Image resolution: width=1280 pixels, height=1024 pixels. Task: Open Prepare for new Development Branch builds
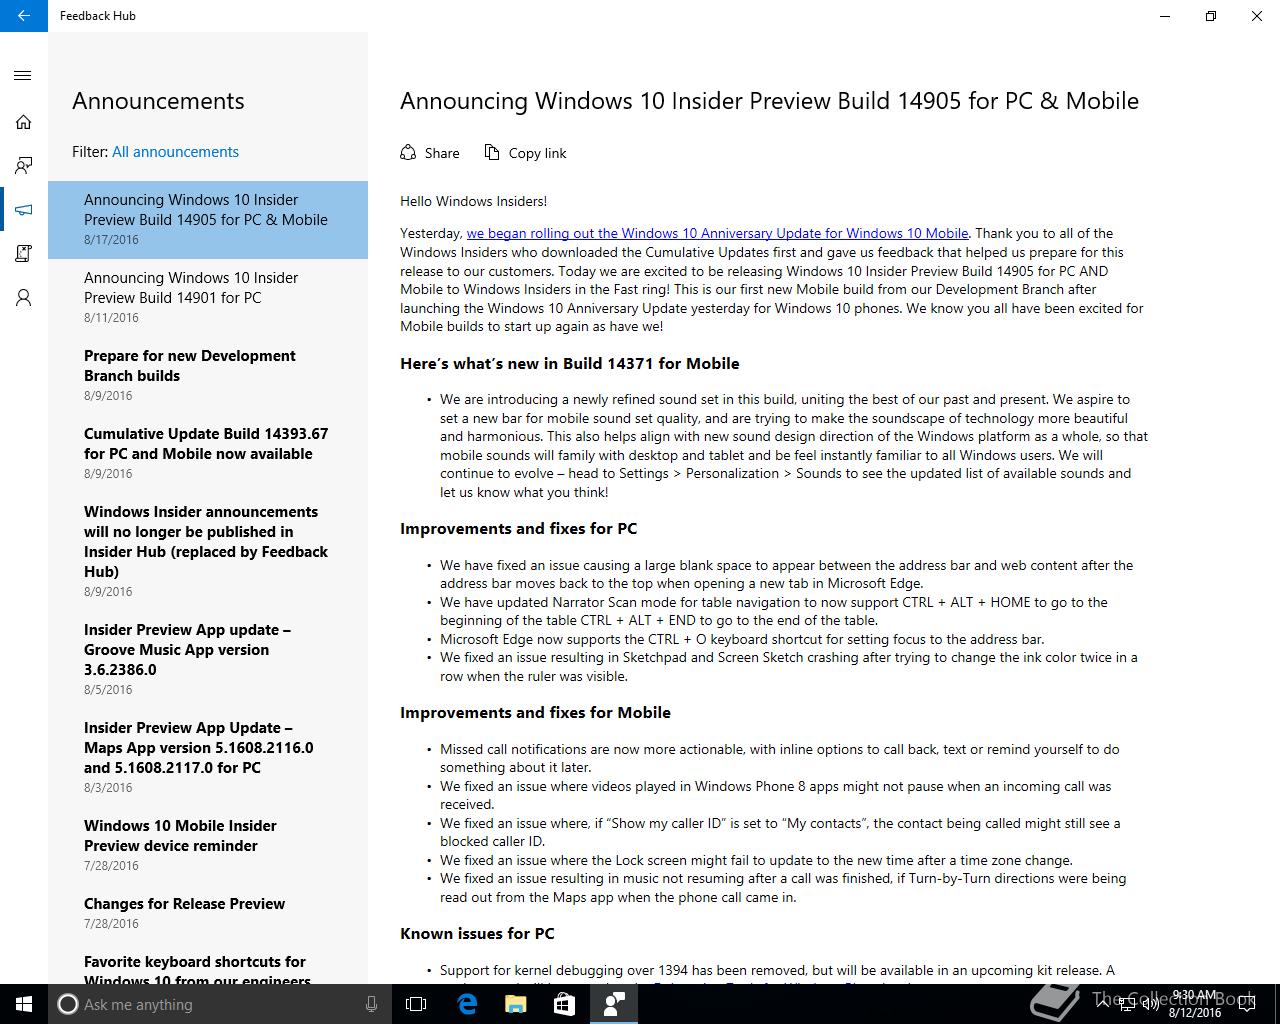point(208,376)
